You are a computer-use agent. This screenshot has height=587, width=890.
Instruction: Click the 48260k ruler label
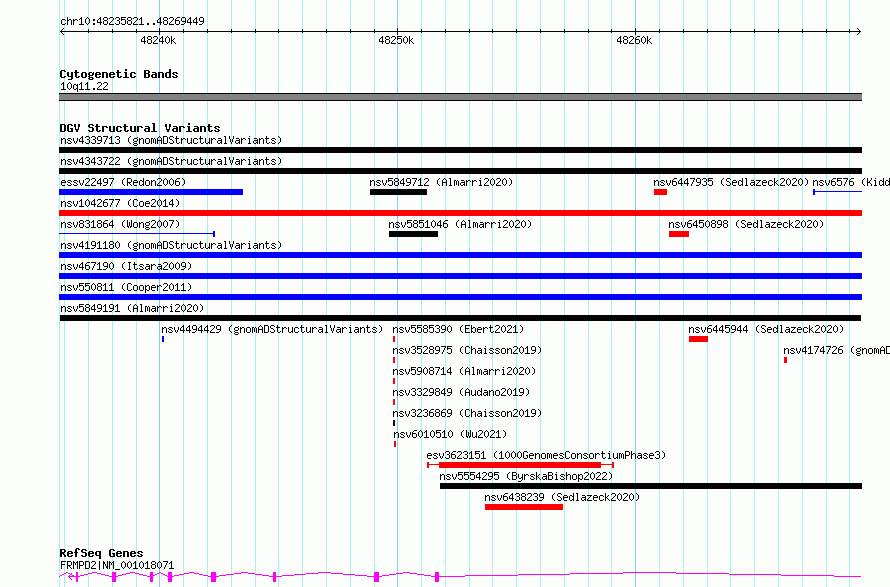634,40
